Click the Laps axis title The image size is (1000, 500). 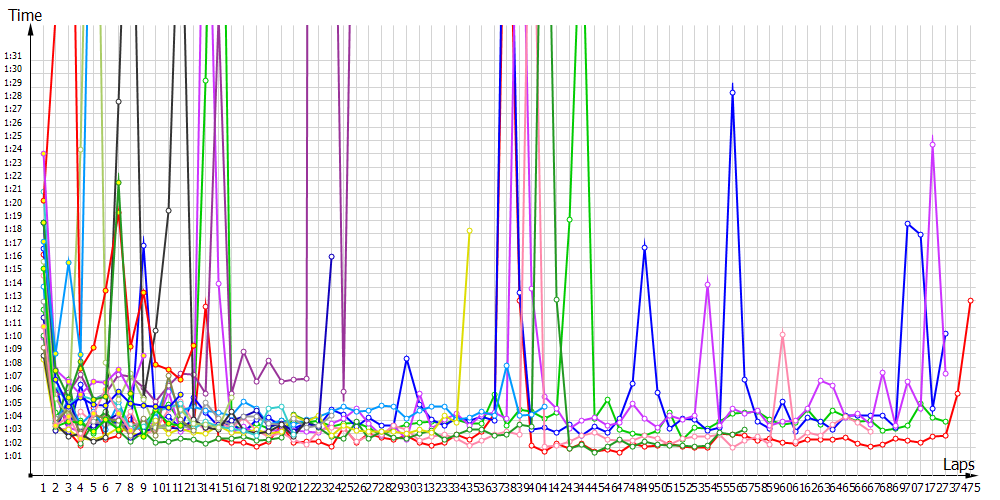pos(959,465)
